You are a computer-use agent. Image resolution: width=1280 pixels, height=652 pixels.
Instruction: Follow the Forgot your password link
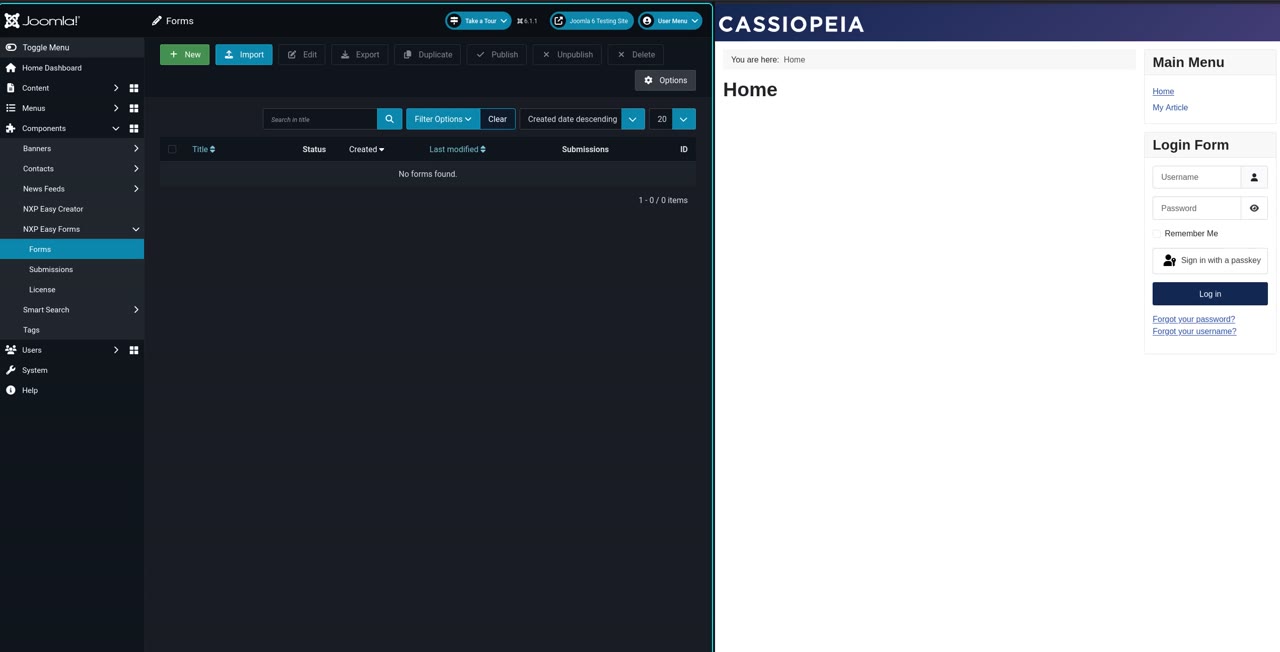(x=1193, y=319)
